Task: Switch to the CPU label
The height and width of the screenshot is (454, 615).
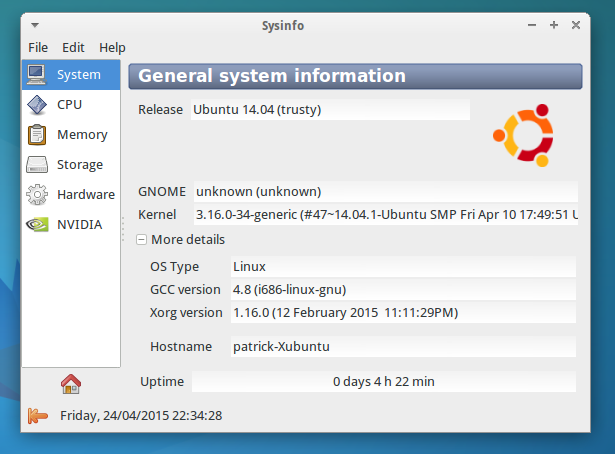Action: (x=69, y=105)
